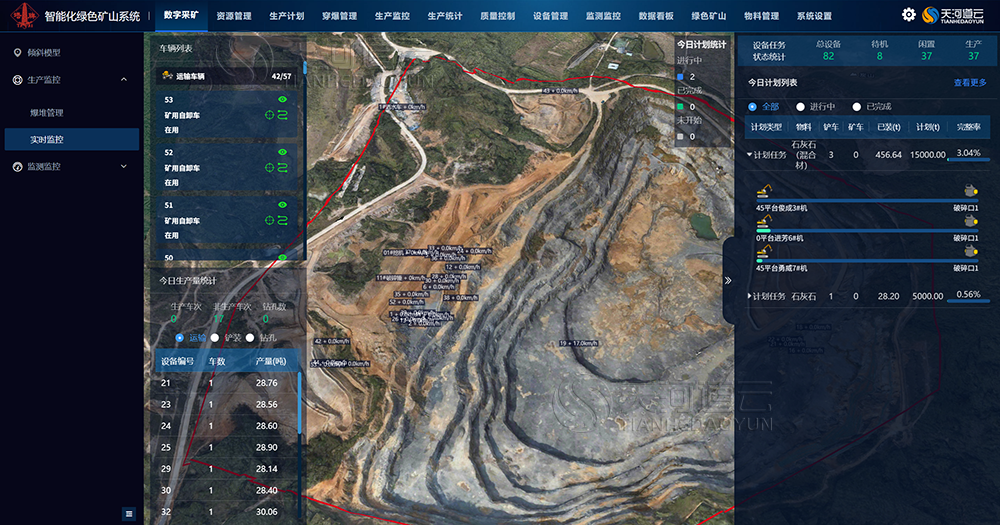Expand the 监测监控 sidebar section
This screenshot has width=1000, height=525.
124,166
